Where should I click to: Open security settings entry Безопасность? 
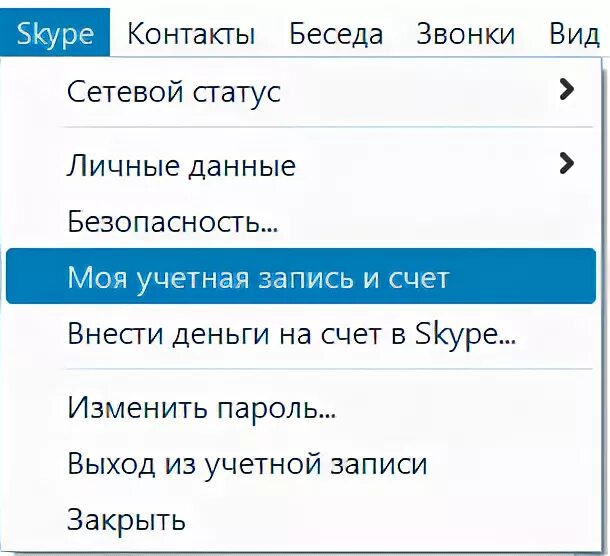coord(172,221)
